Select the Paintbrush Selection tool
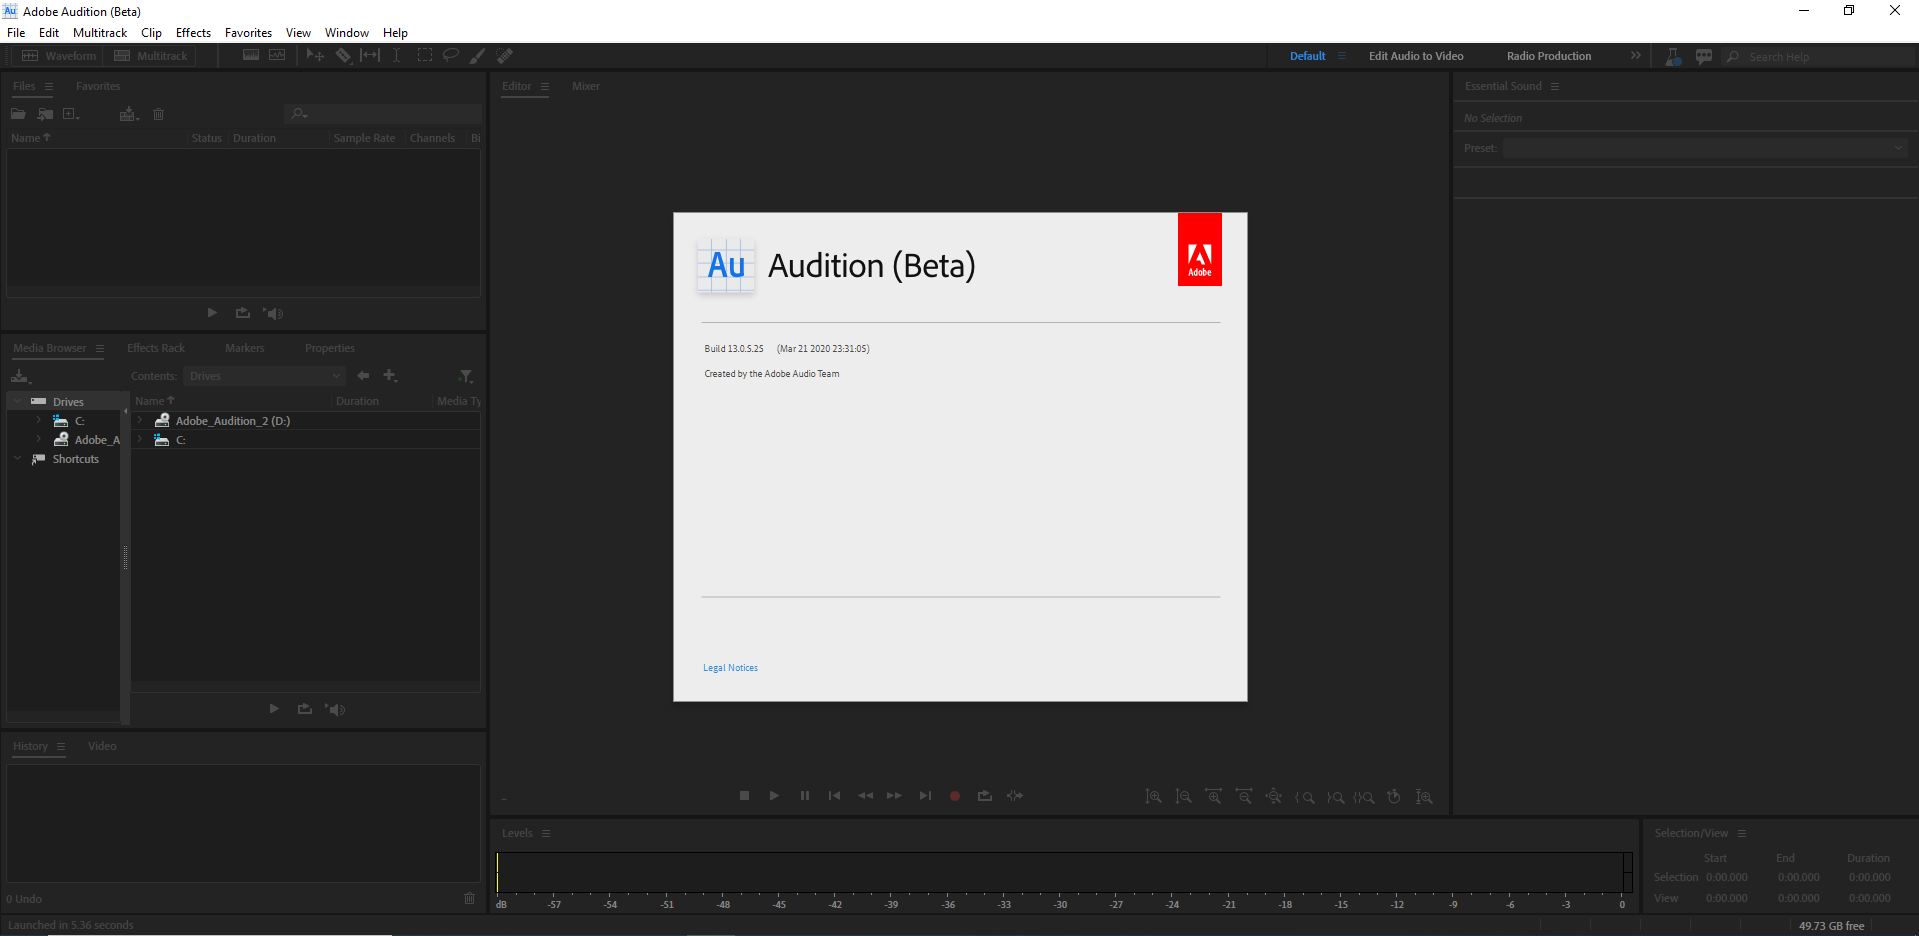Viewport: 1919px width, 936px height. 477,55
